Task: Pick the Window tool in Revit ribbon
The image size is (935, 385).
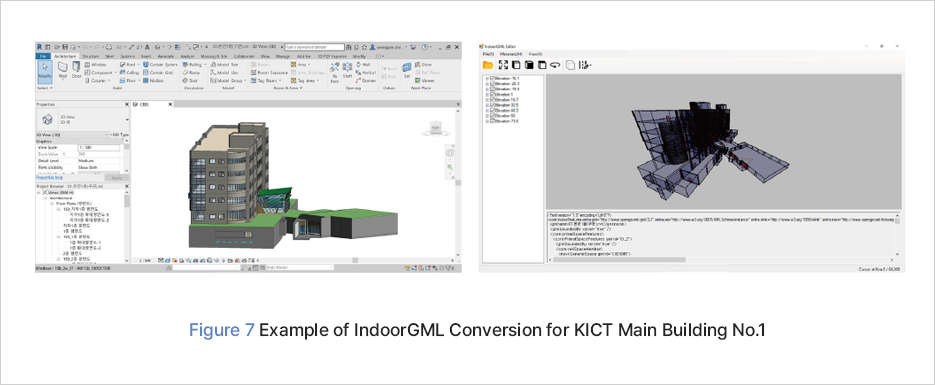Action: coord(95,64)
